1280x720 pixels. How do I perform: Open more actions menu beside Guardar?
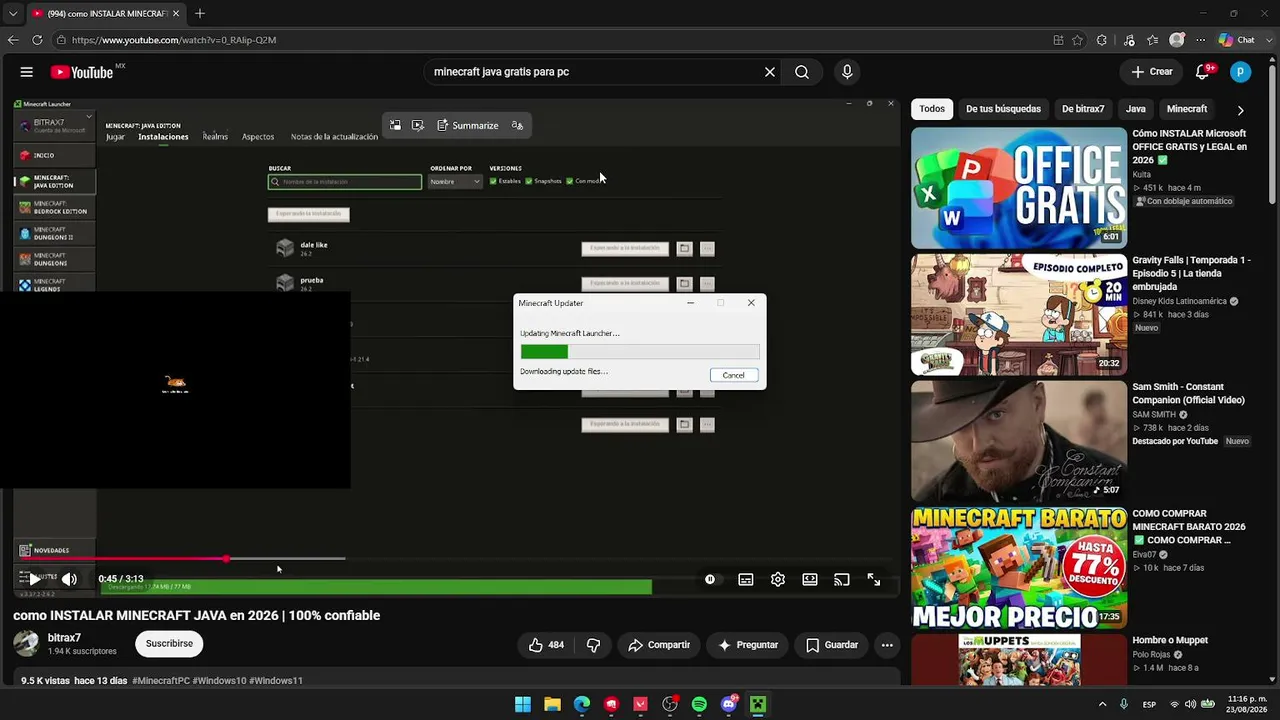click(x=886, y=645)
